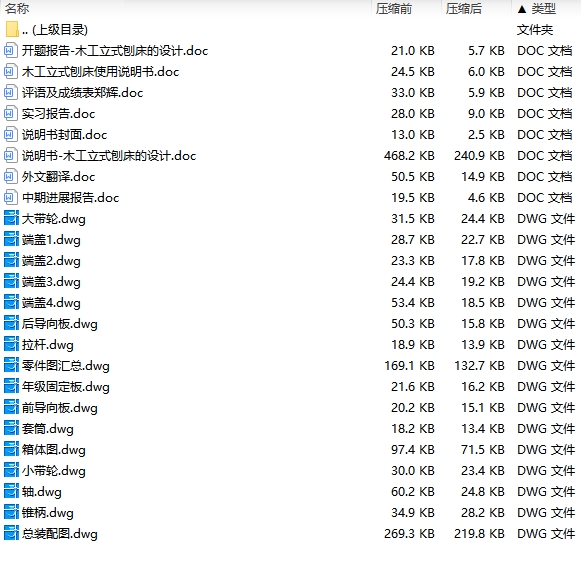Select the DWG icon of 端盖2.dwg
The height and width of the screenshot is (567, 581).
pos(11,261)
